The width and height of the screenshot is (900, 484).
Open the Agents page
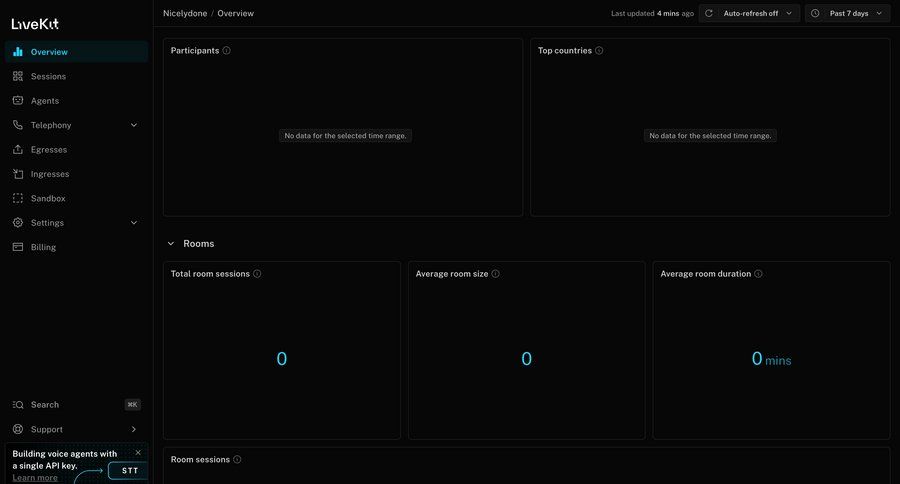pos(76,100)
